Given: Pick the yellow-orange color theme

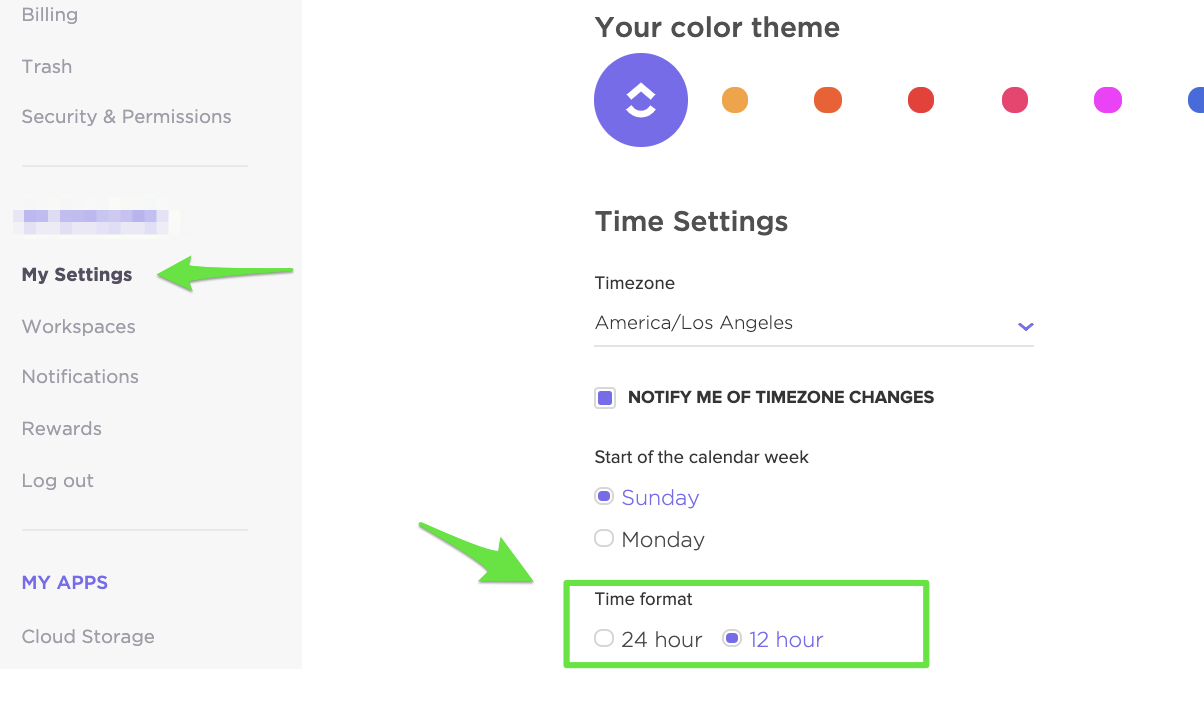Looking at the screenshot, I should point(735,100).
